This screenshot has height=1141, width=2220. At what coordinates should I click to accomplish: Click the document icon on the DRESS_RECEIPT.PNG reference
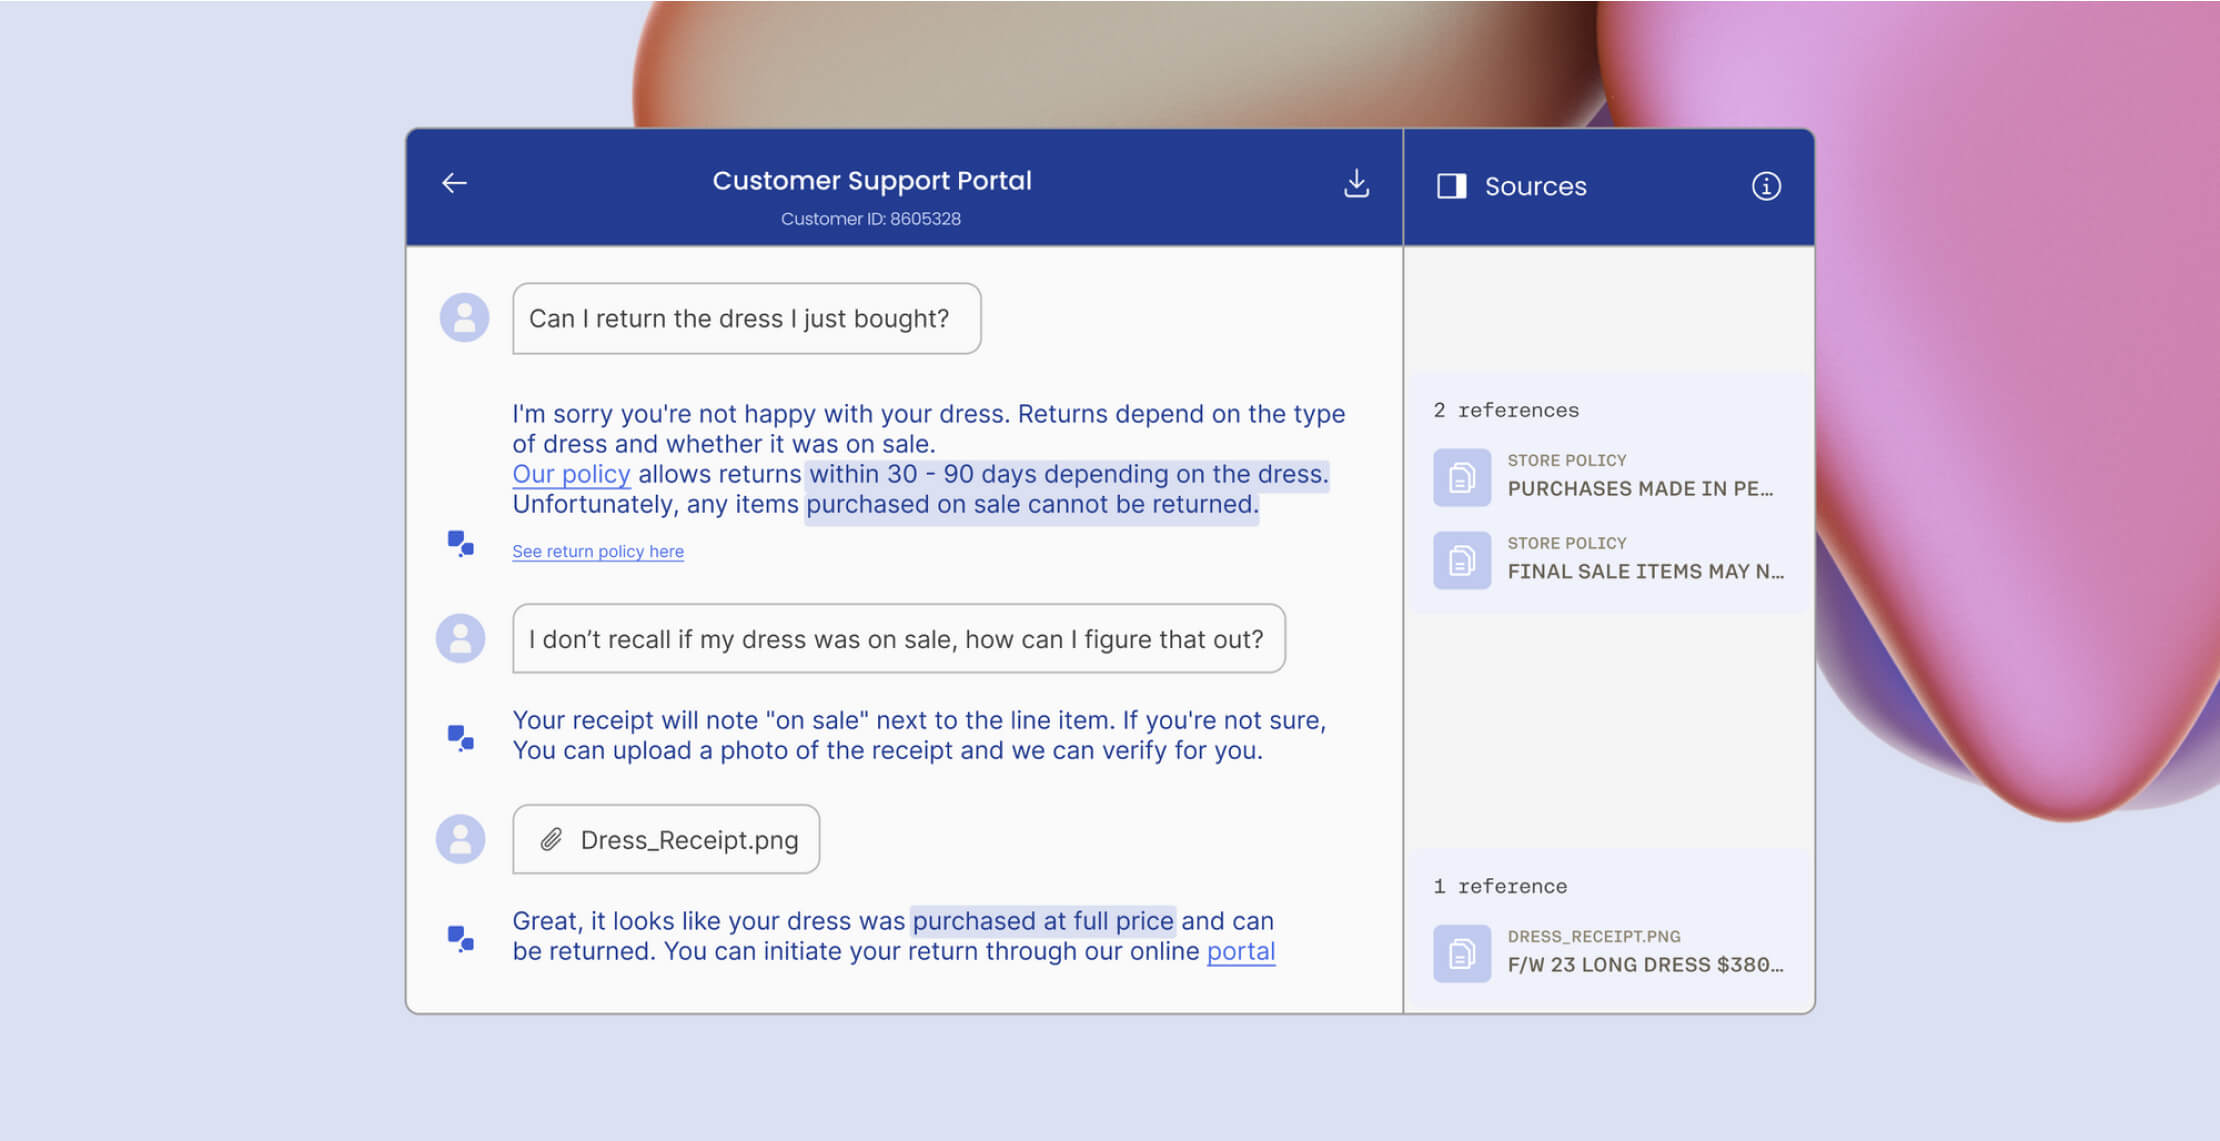[1462, 951]
